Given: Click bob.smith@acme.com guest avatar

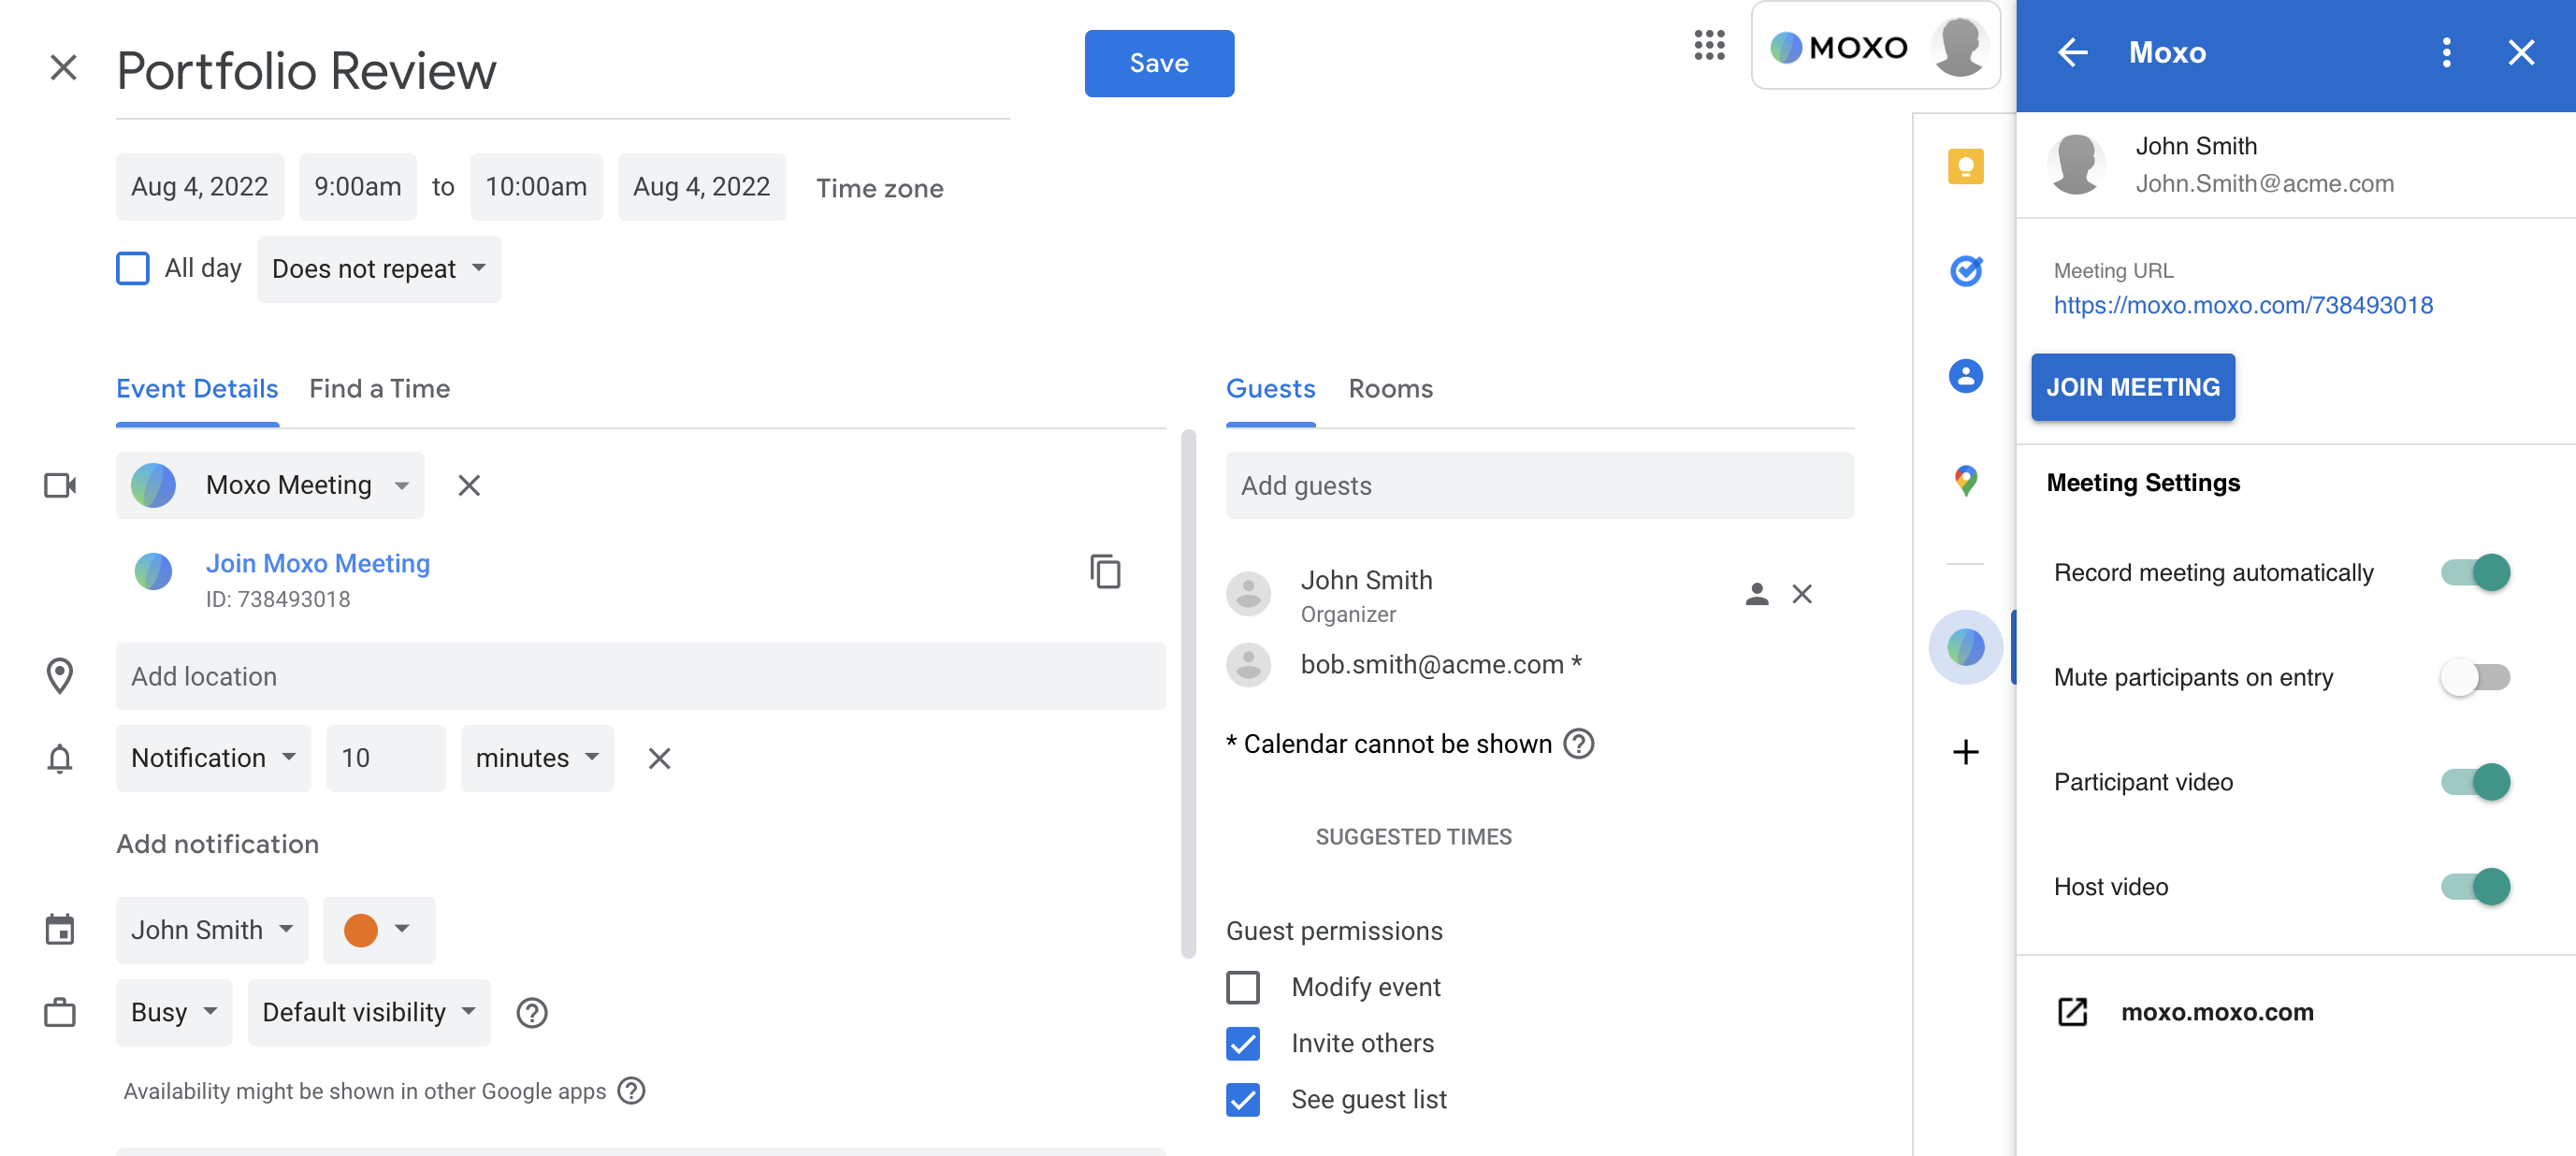Looking at the screenshot, I should click(x=1248, y=664).
